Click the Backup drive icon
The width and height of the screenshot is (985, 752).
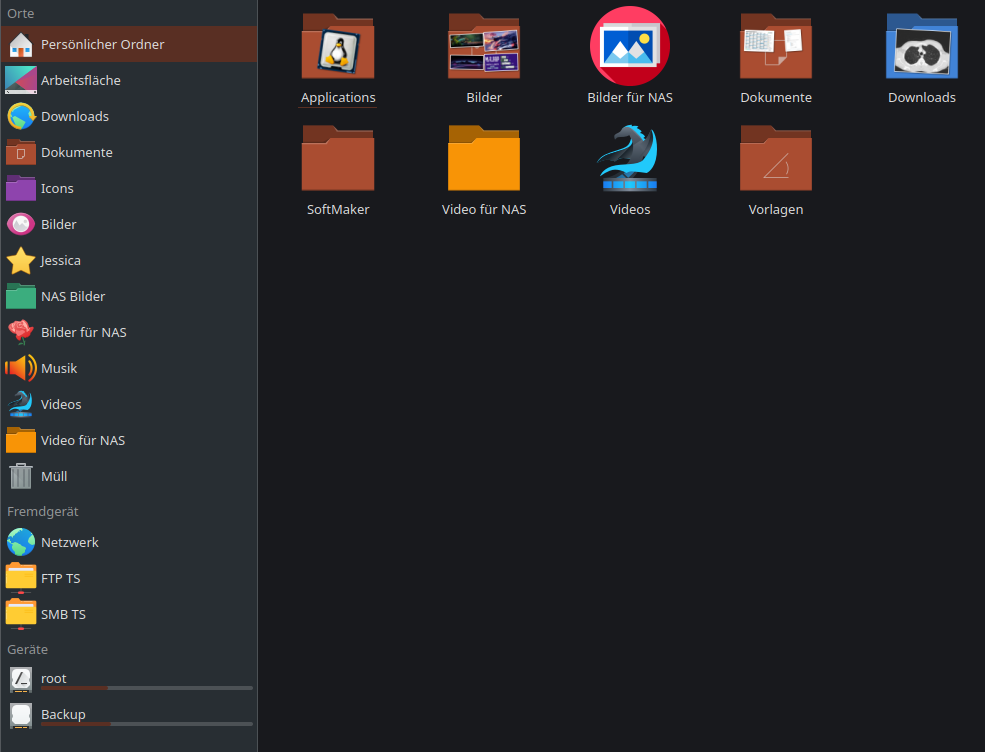tap(21, 716)
